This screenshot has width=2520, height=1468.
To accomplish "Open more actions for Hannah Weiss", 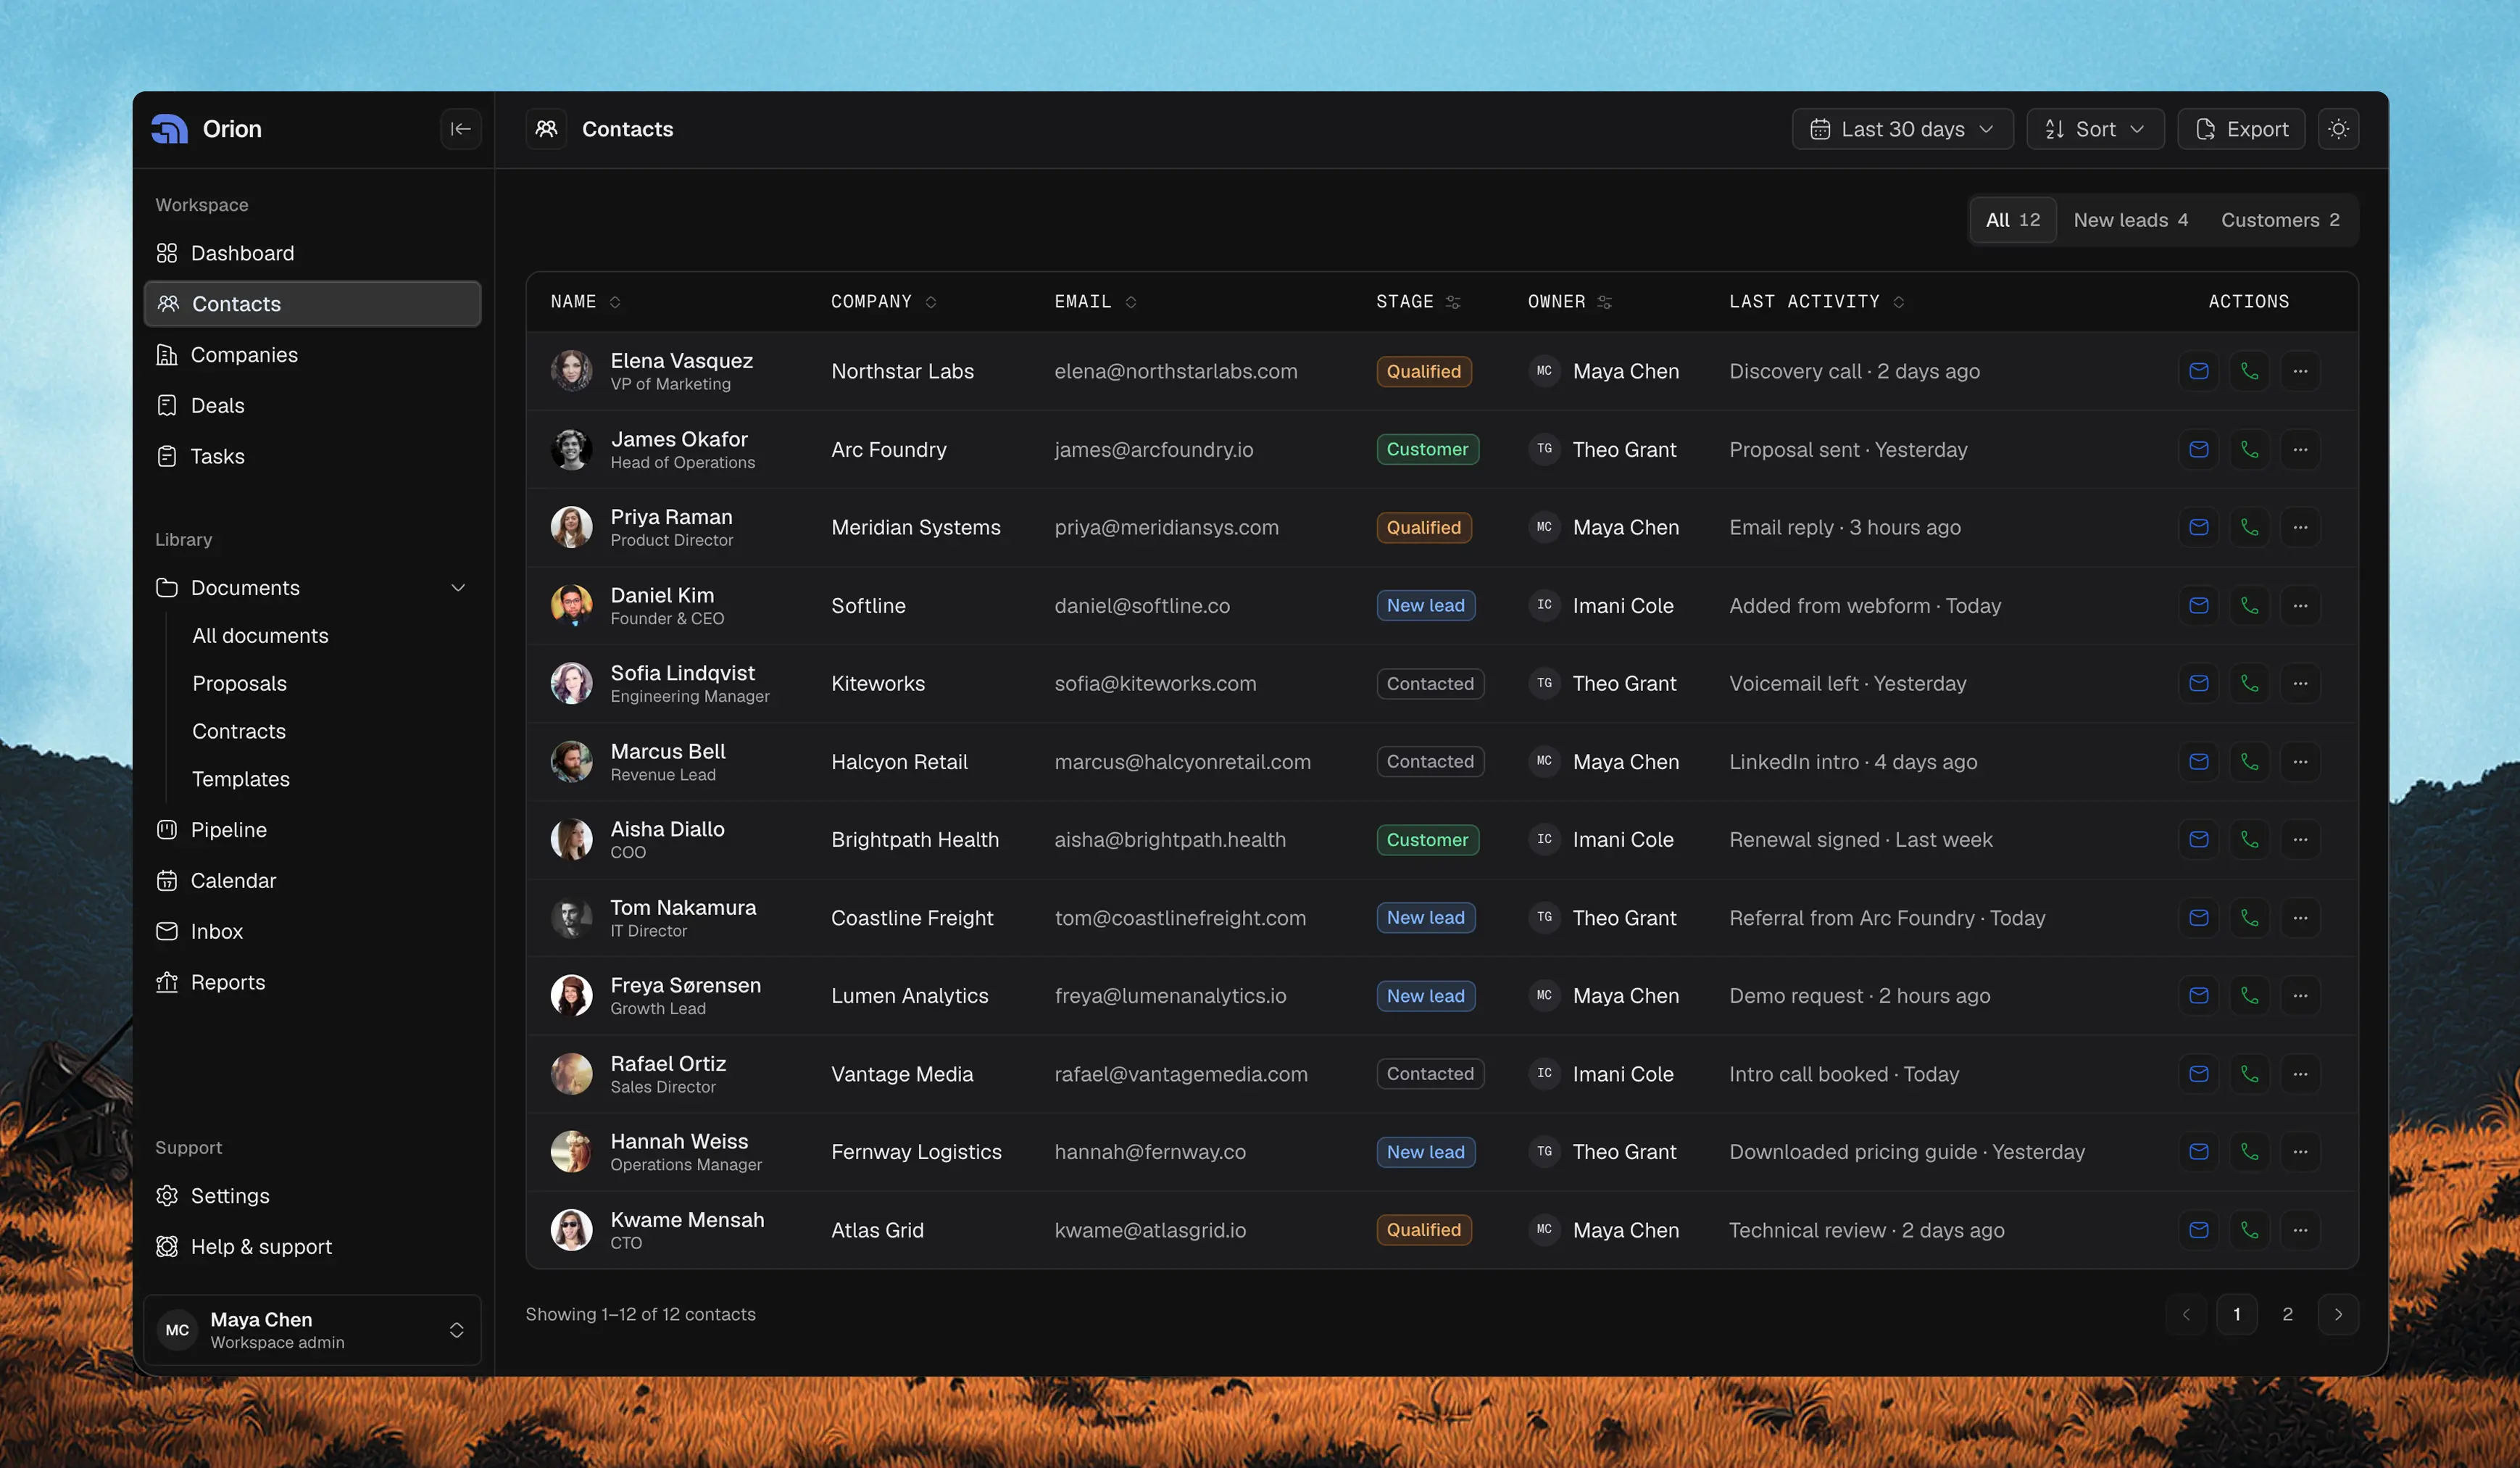I will 2300,1151.
